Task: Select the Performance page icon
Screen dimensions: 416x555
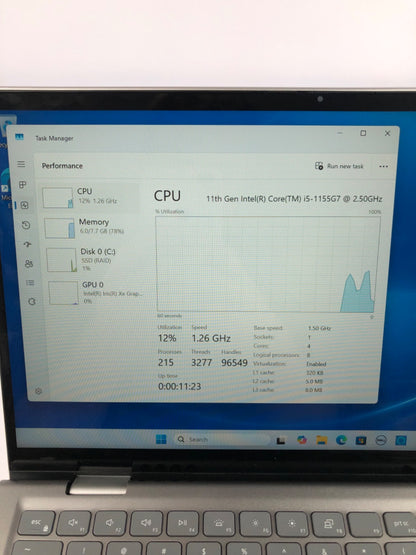Action: (x=24, y=205)
